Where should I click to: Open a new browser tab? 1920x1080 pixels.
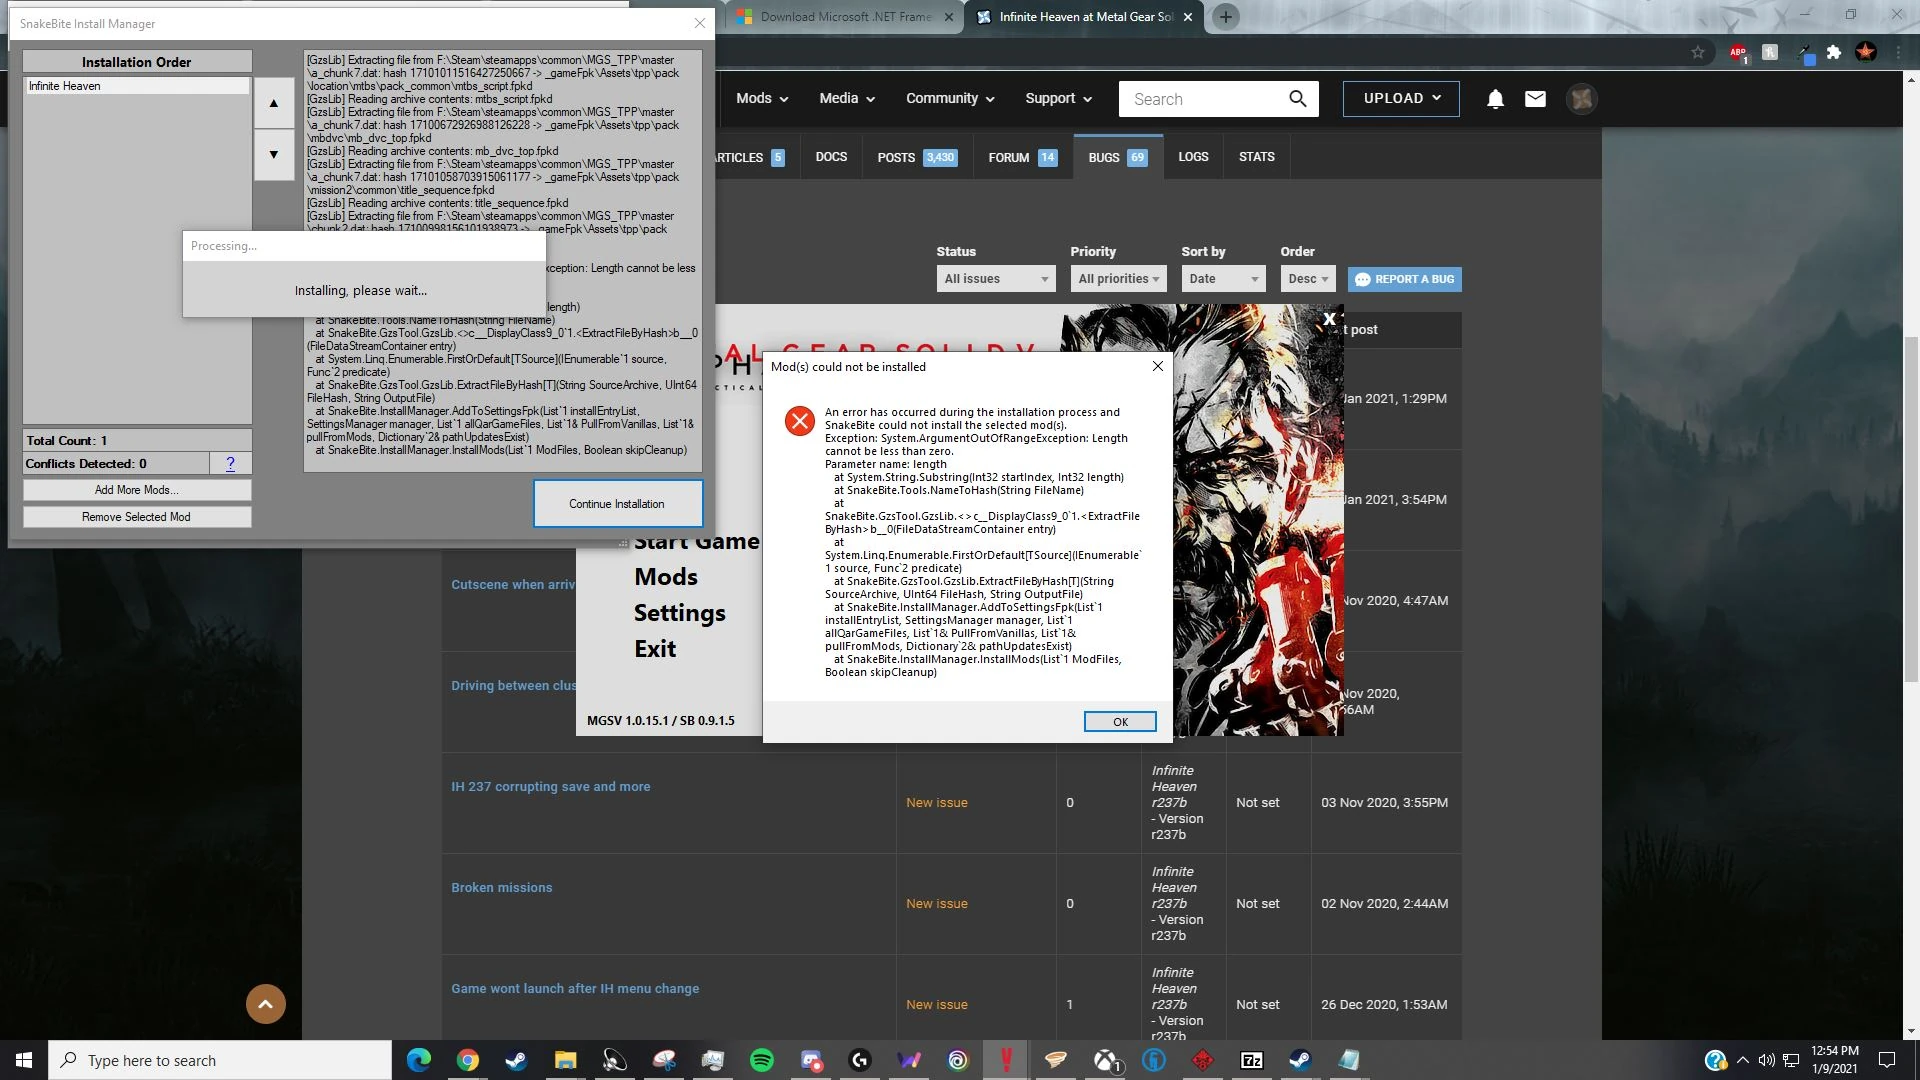pyautogui.click(x=1225, y=17)
